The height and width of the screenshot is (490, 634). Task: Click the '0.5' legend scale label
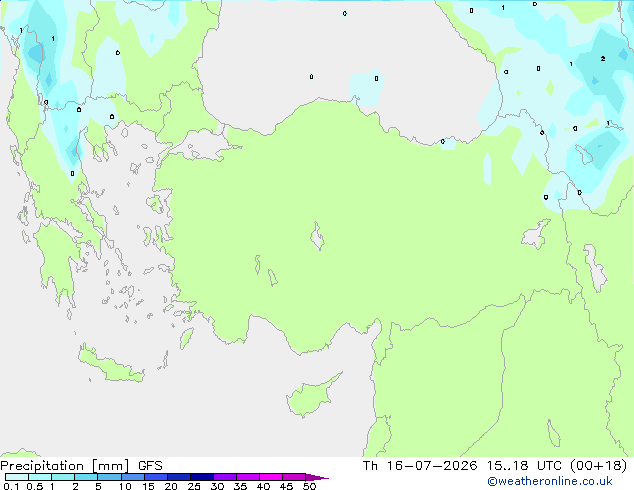coord(35,486)
